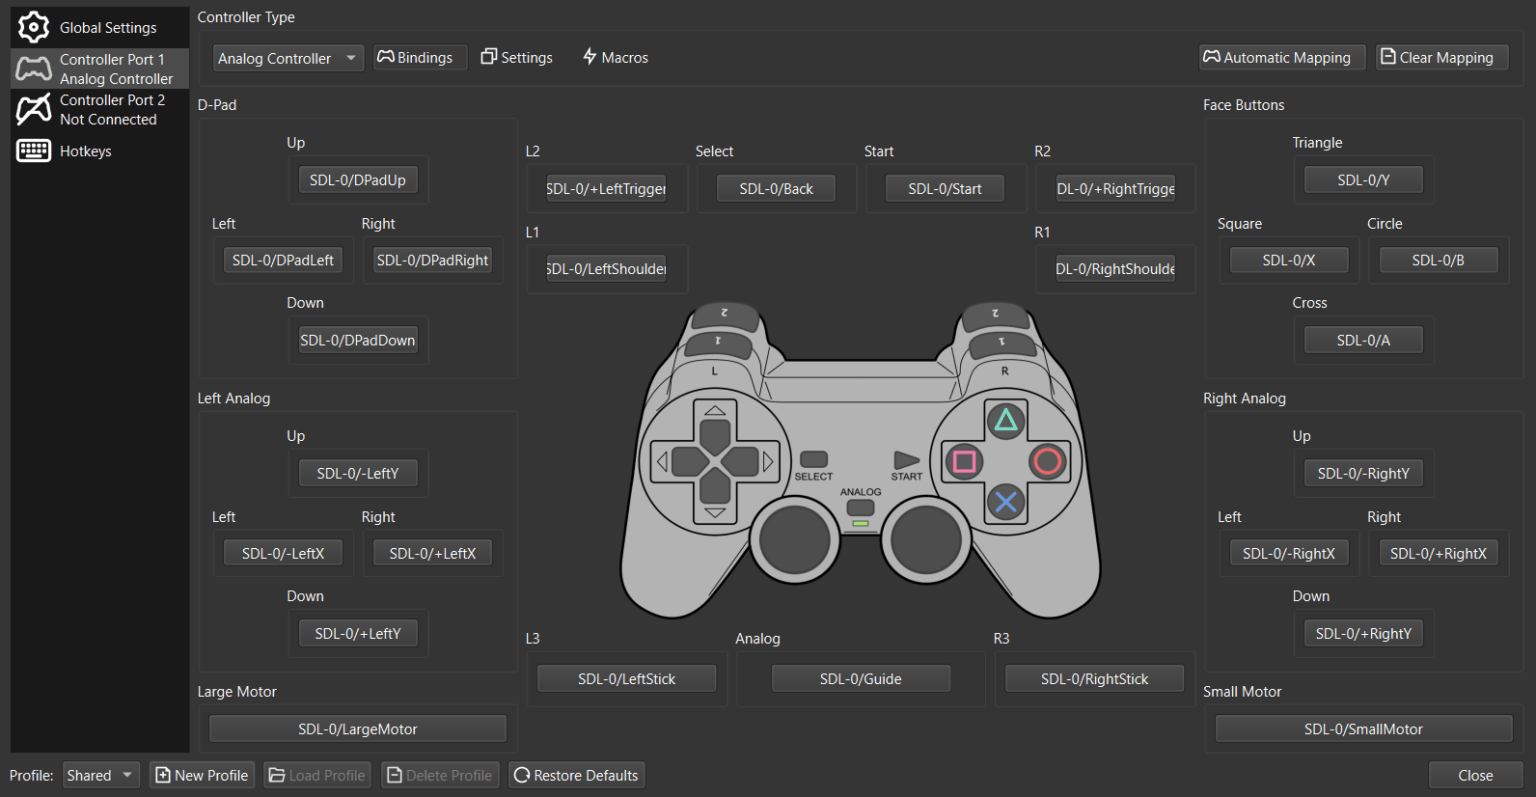Switch to the Bindings tab
The image size is (1536, 797).
[414, 58]
